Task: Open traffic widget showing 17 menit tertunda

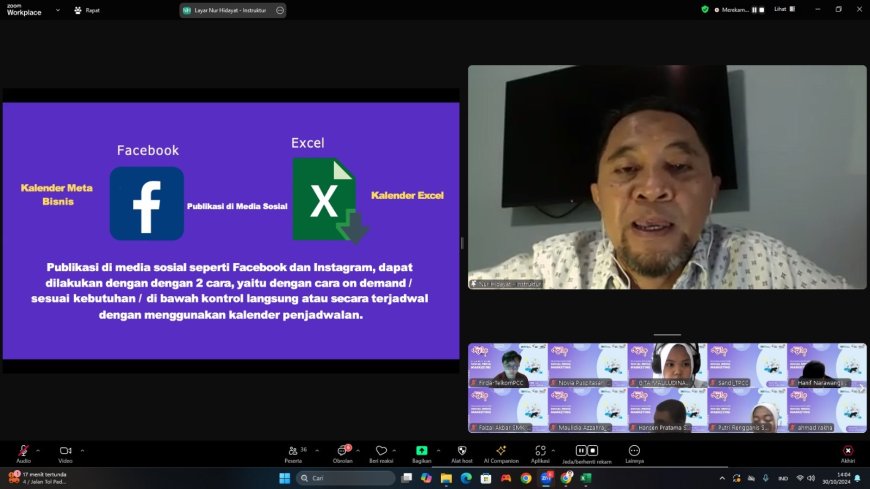Action: point(39,478)
